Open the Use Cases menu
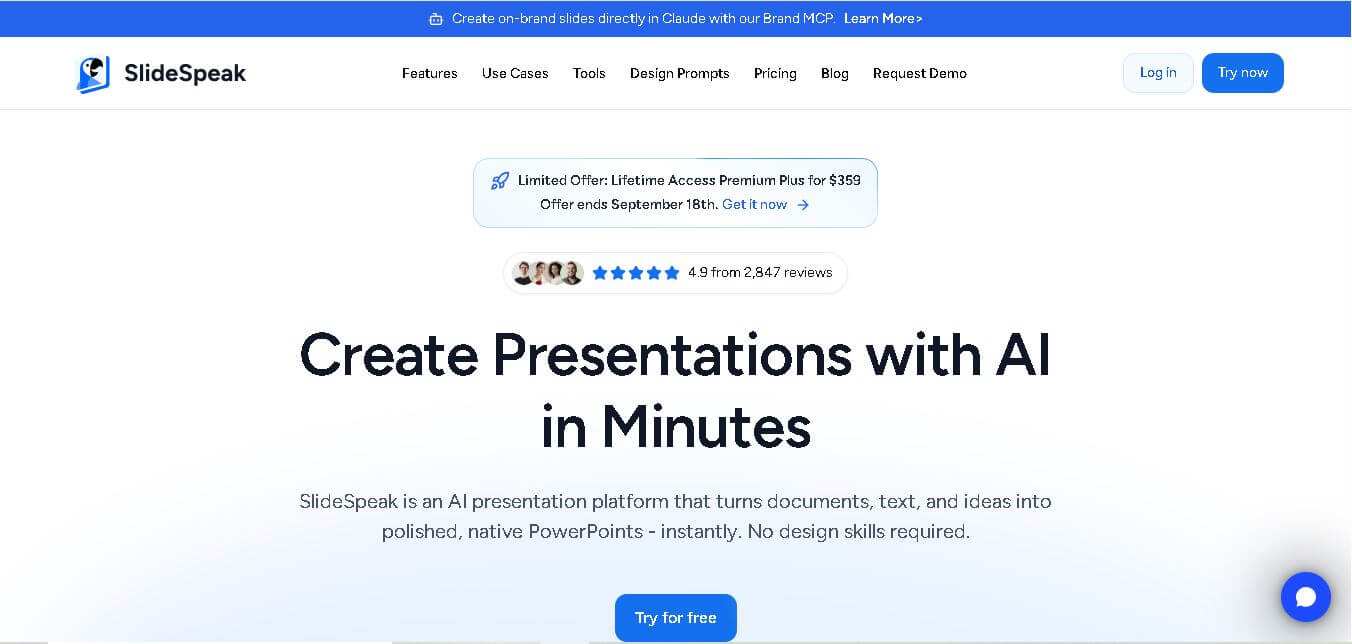This screenshot has height=644, width=1352. point(515,73)
